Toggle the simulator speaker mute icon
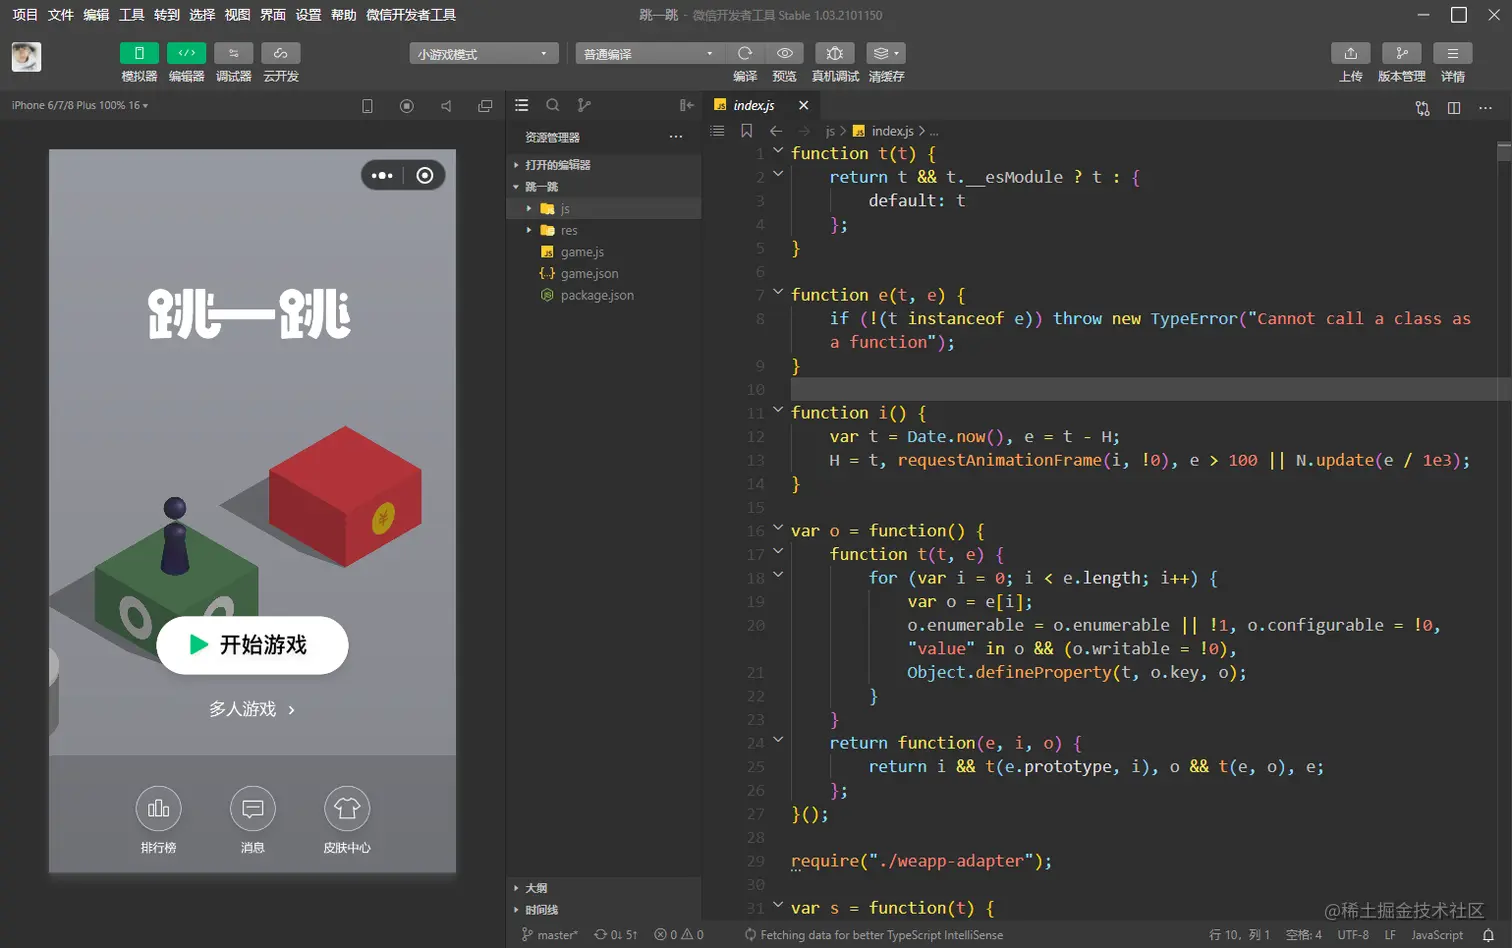 pyautogui.click(x=446, y=106)
